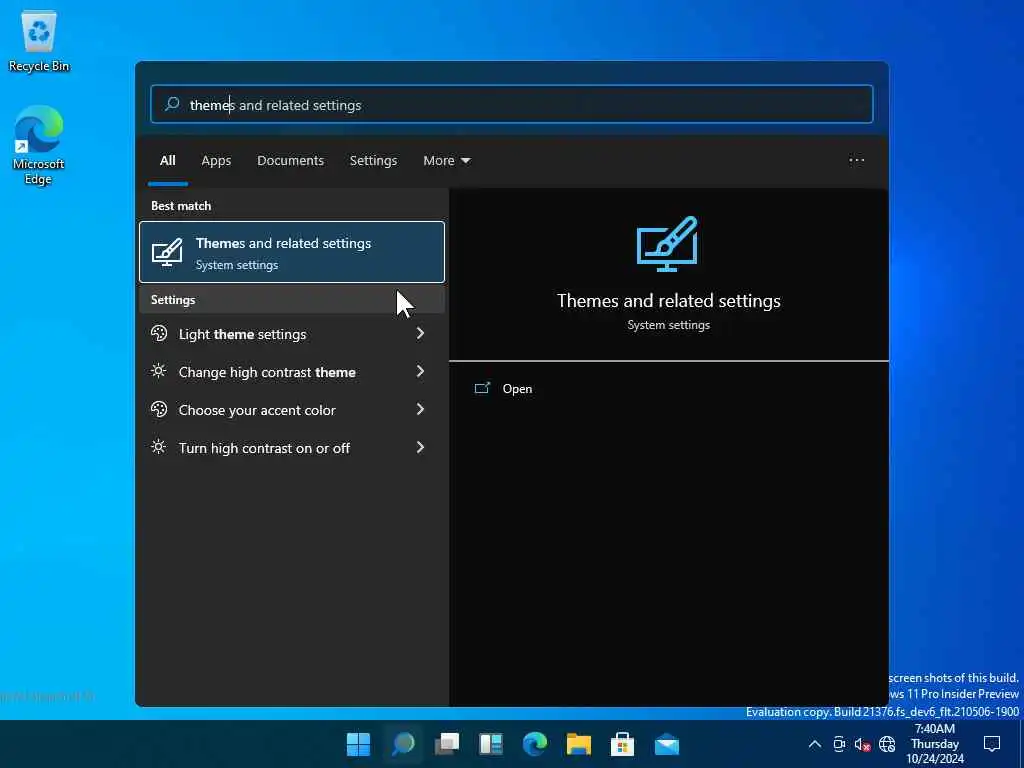Expand arrow for Change high contrast theme

point(420,372)
